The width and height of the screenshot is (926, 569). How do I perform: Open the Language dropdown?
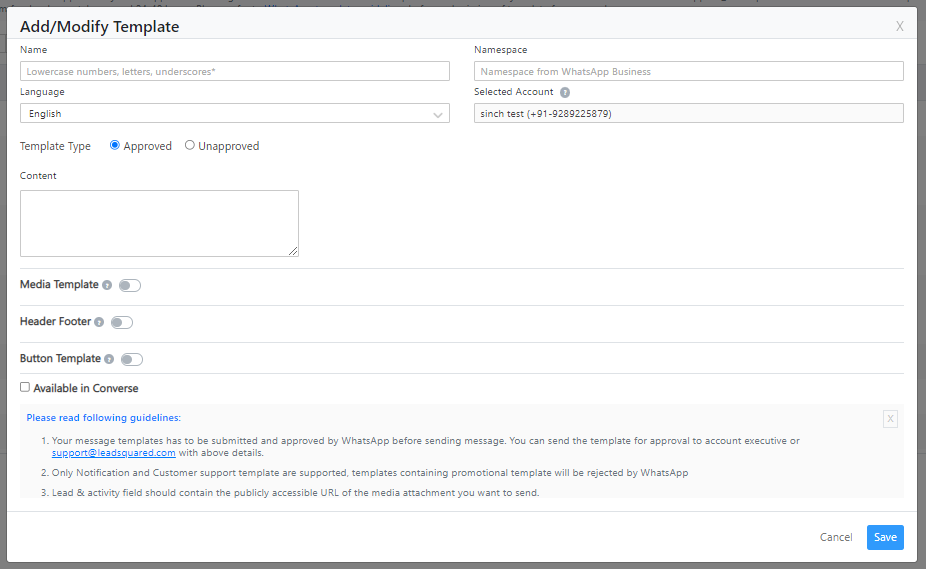(234, 114)
